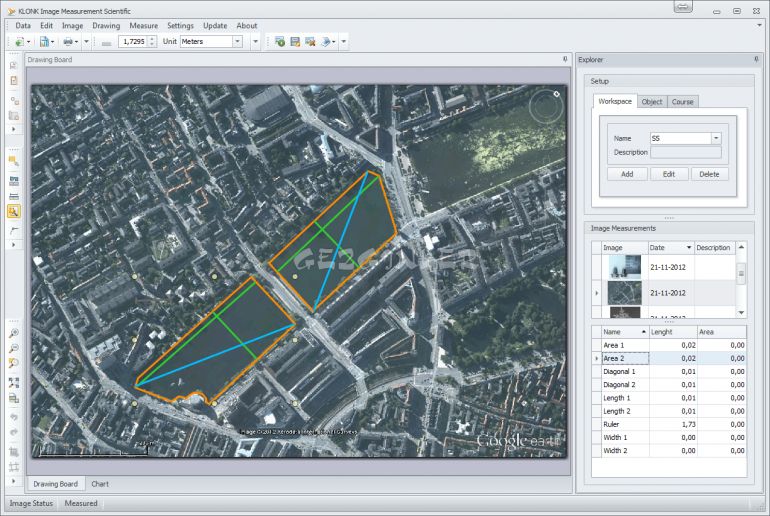
Task: Click the gray image-settings icon in left toolbar
Action: 14,116
